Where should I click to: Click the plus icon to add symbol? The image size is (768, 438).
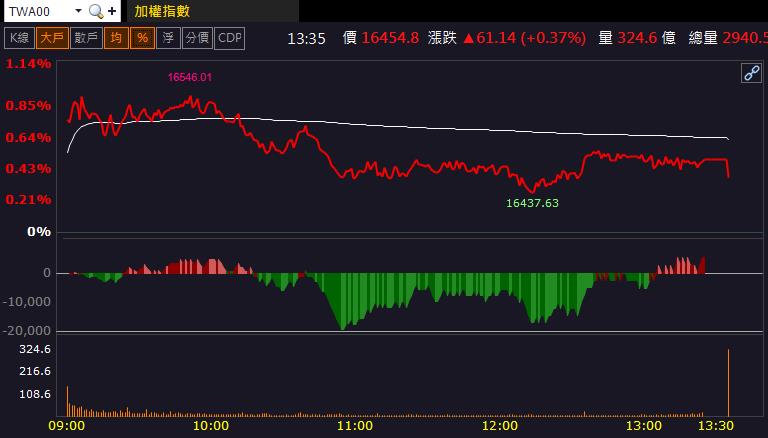(x=112, y=11)
